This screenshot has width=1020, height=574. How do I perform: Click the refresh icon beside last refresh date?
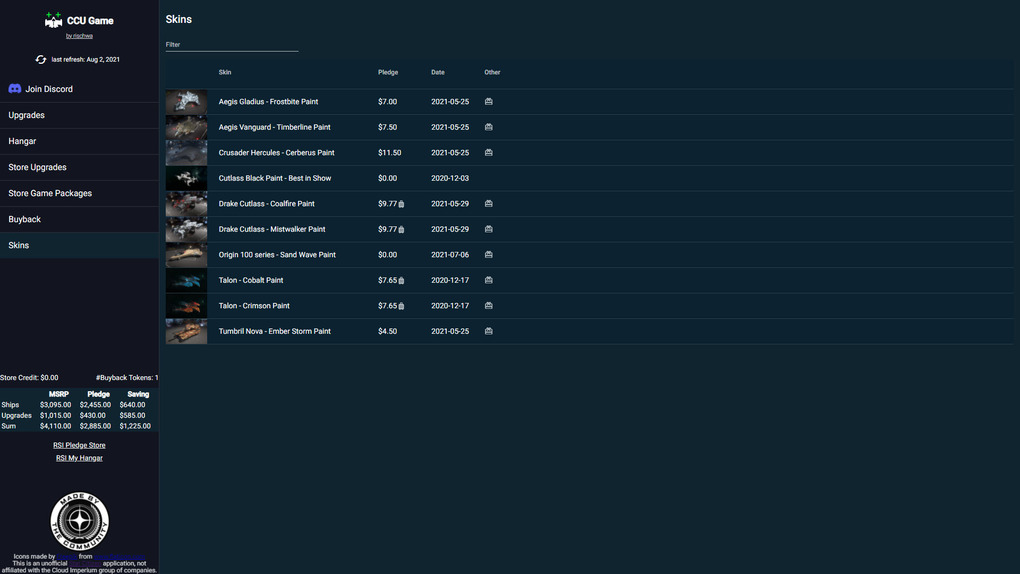(x=41, y=60)
